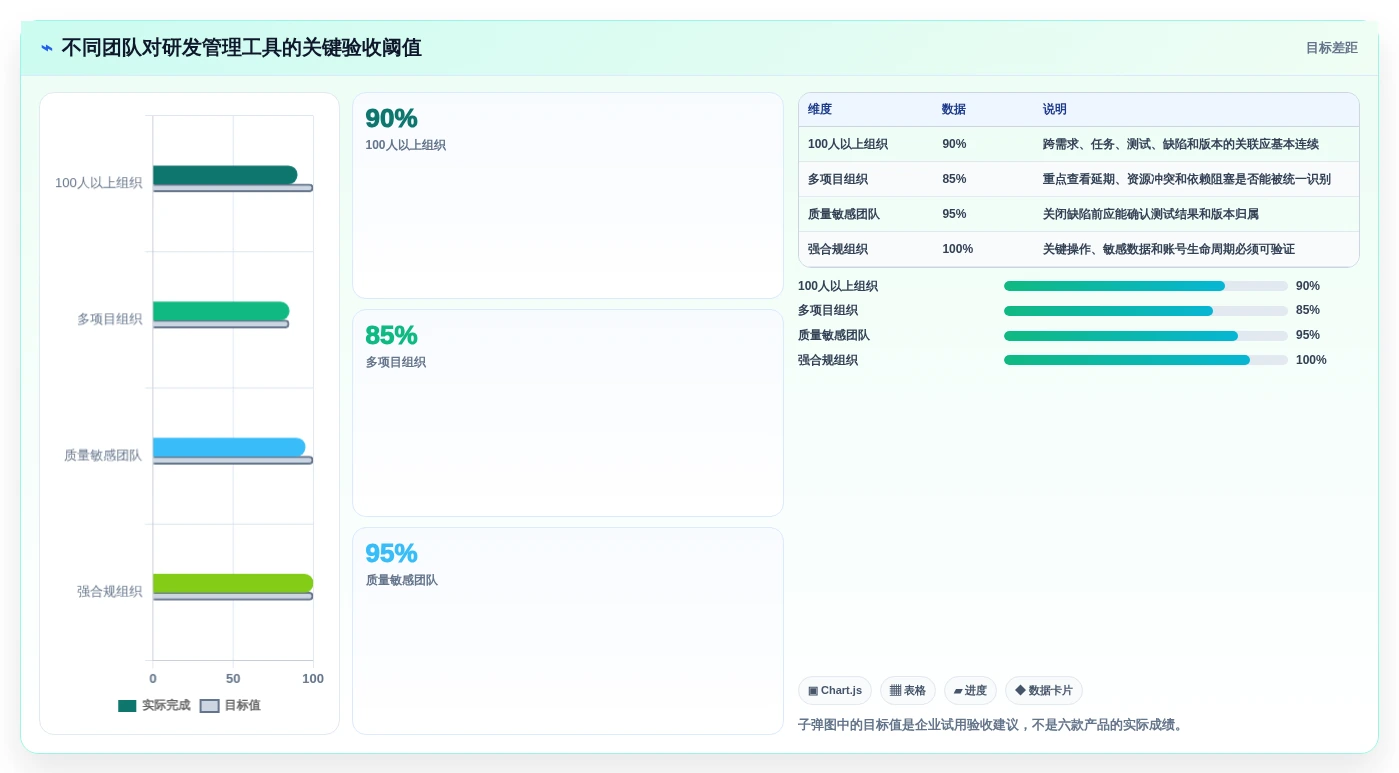Select the 数据卡片 tag chip
Image resolution: width=1399 pixels, height=773 pixels.
pos(1043,691)
